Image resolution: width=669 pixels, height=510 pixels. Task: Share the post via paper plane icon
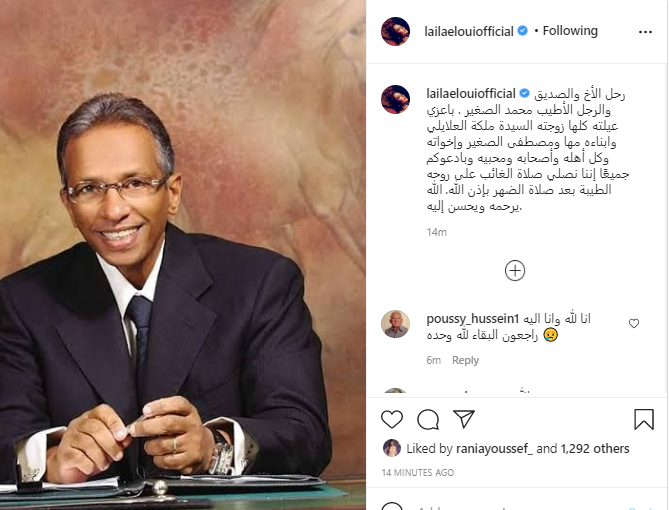click(x=464, y=419)
